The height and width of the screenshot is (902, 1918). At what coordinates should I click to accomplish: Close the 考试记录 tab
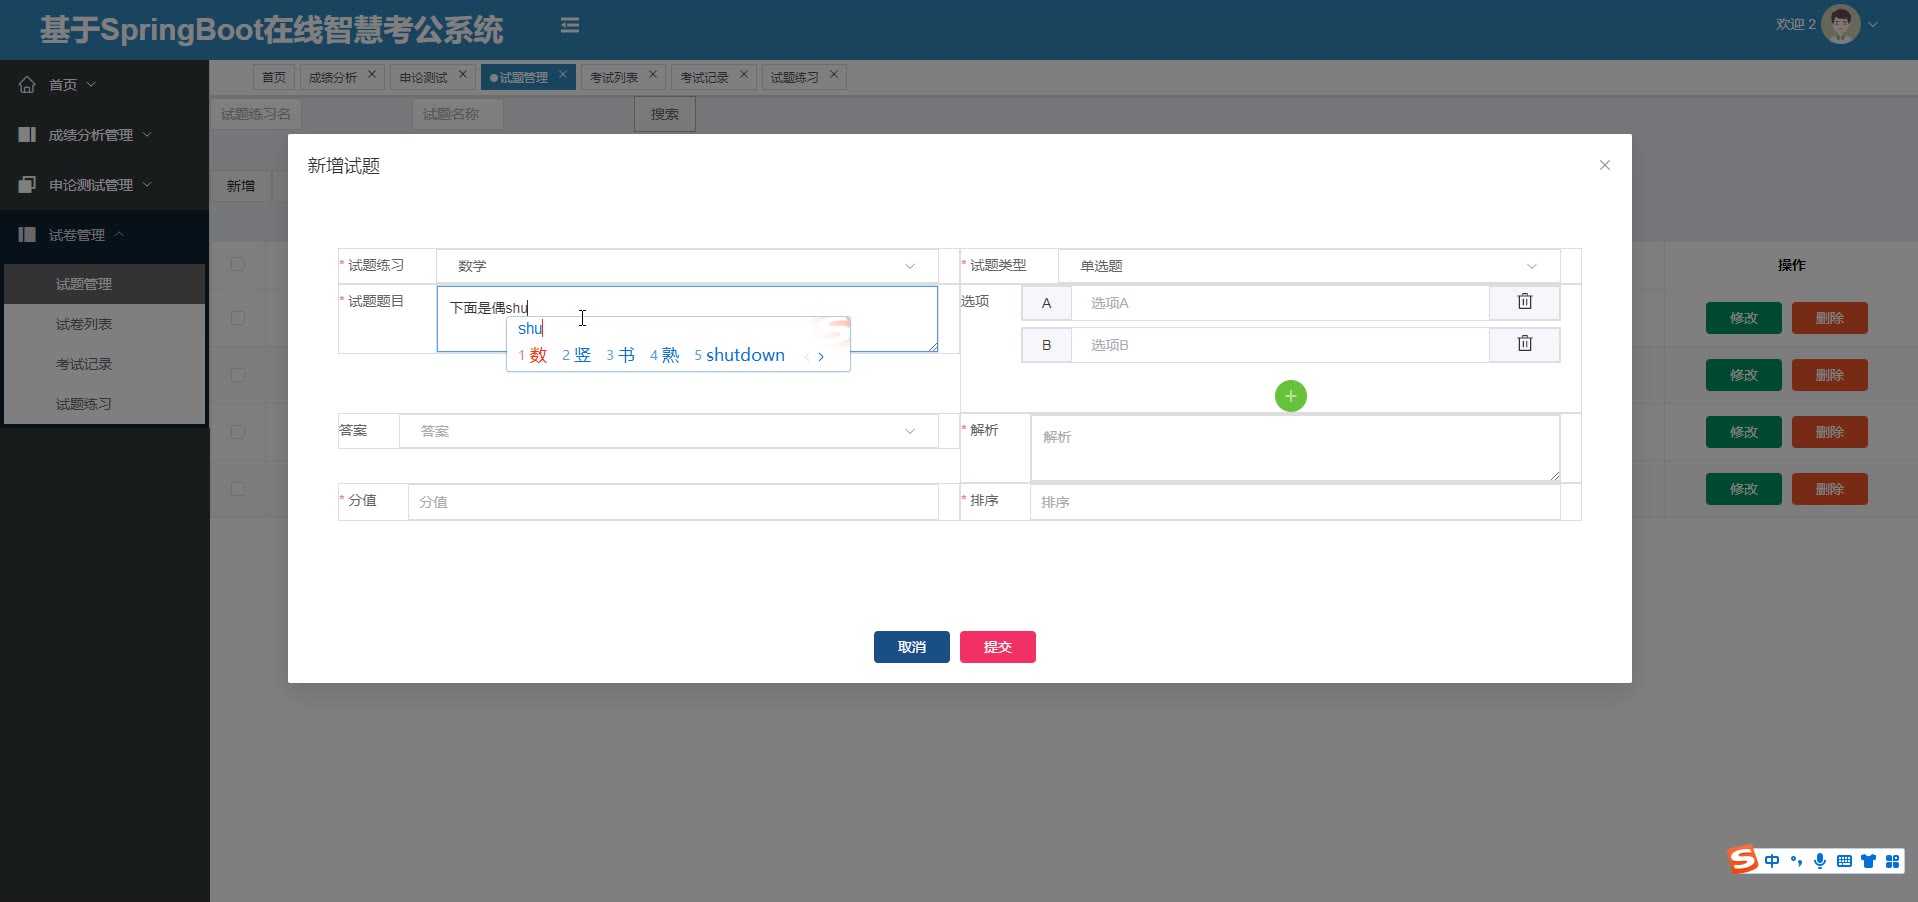point(744,74)
